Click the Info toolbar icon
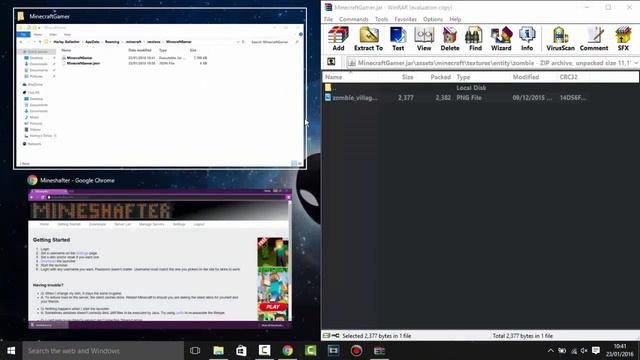The image size is (640, 360). (527, 39)
